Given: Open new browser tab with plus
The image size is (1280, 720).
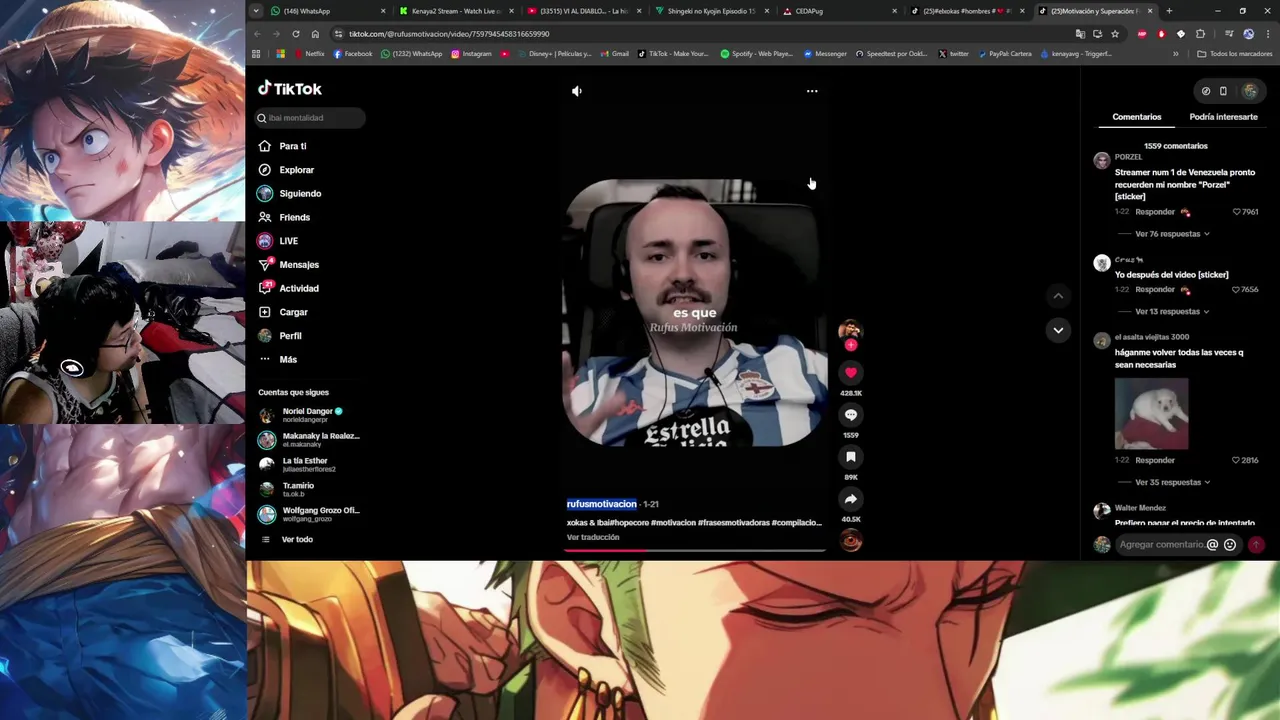Looking at the screenshot, I should coord(1169,11).
